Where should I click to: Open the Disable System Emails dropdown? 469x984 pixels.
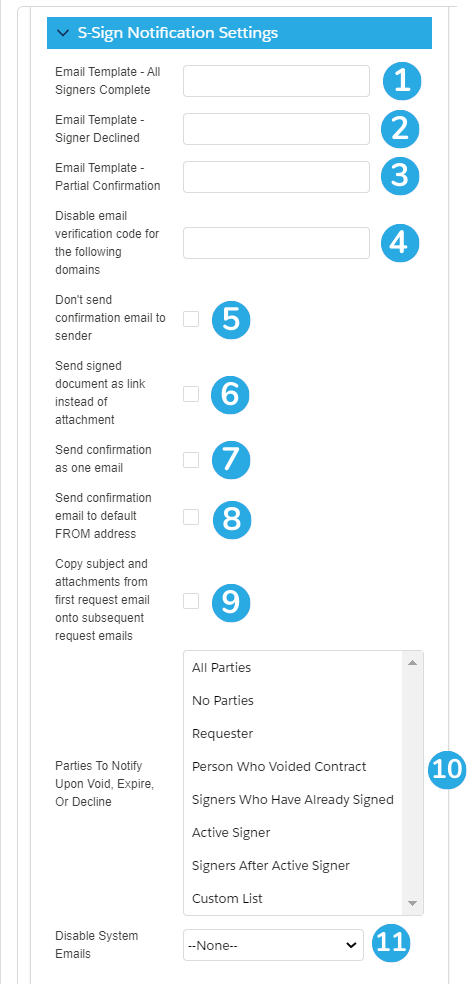(273, 945)
